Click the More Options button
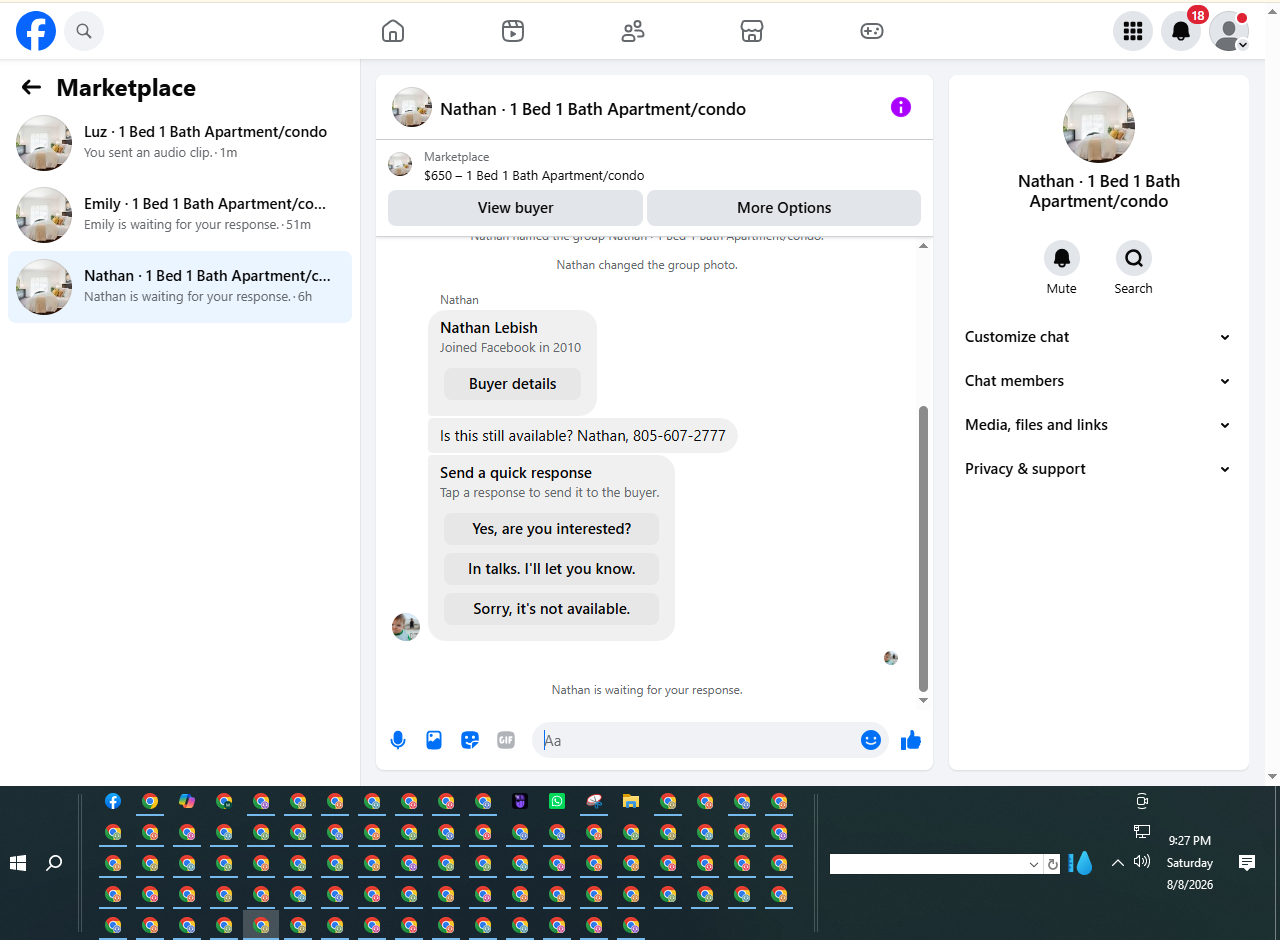This screenshot has height=940, width=1280. pyautogui.click(x=784, y=208)
